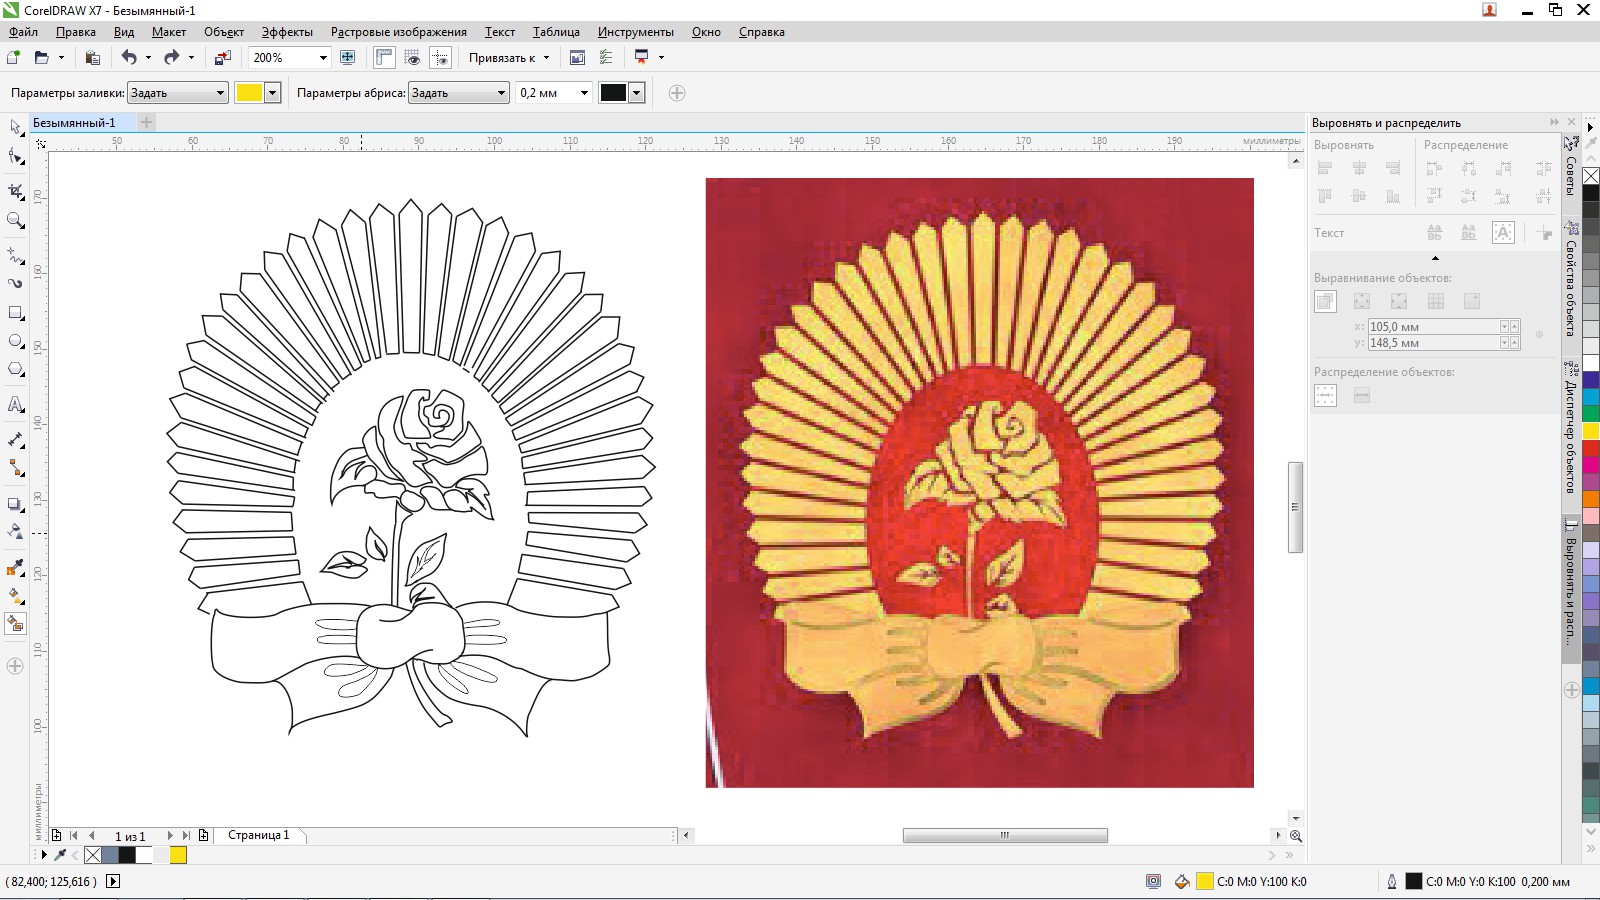Toggle align to specified point option

pyautogui.click(x=1472, y=301)
